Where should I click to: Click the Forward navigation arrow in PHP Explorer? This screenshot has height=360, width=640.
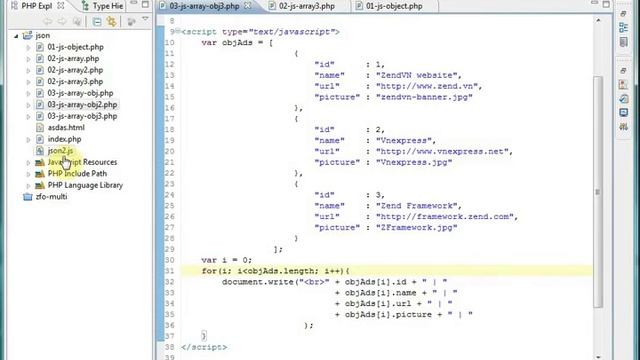click(x=62, y=22)
